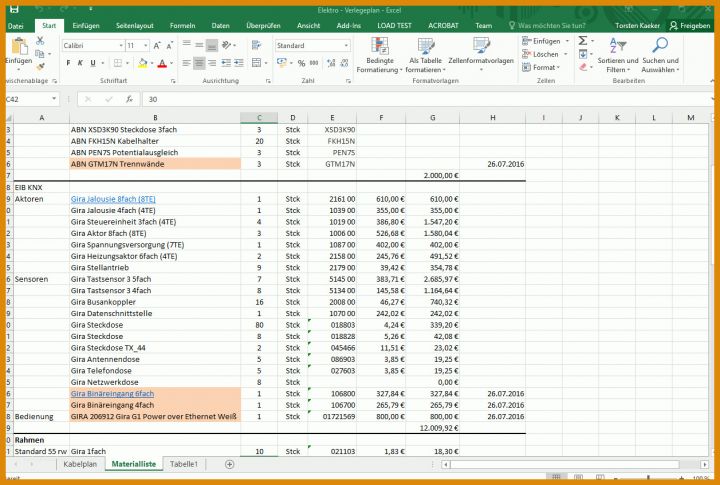This screenshot has width=720, height=485.
Task: Open the font color dropdown arrow
Action: [171, 63]
